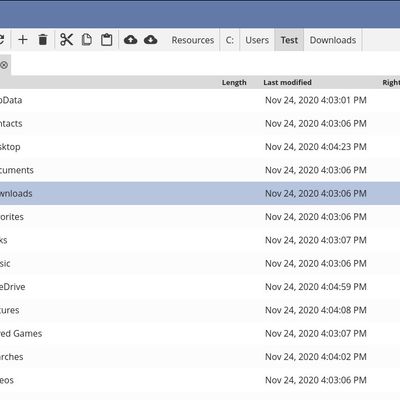Go to the C: breadcrumb
The width and height of the screenshot is (400, 400).
click(230, 40)
